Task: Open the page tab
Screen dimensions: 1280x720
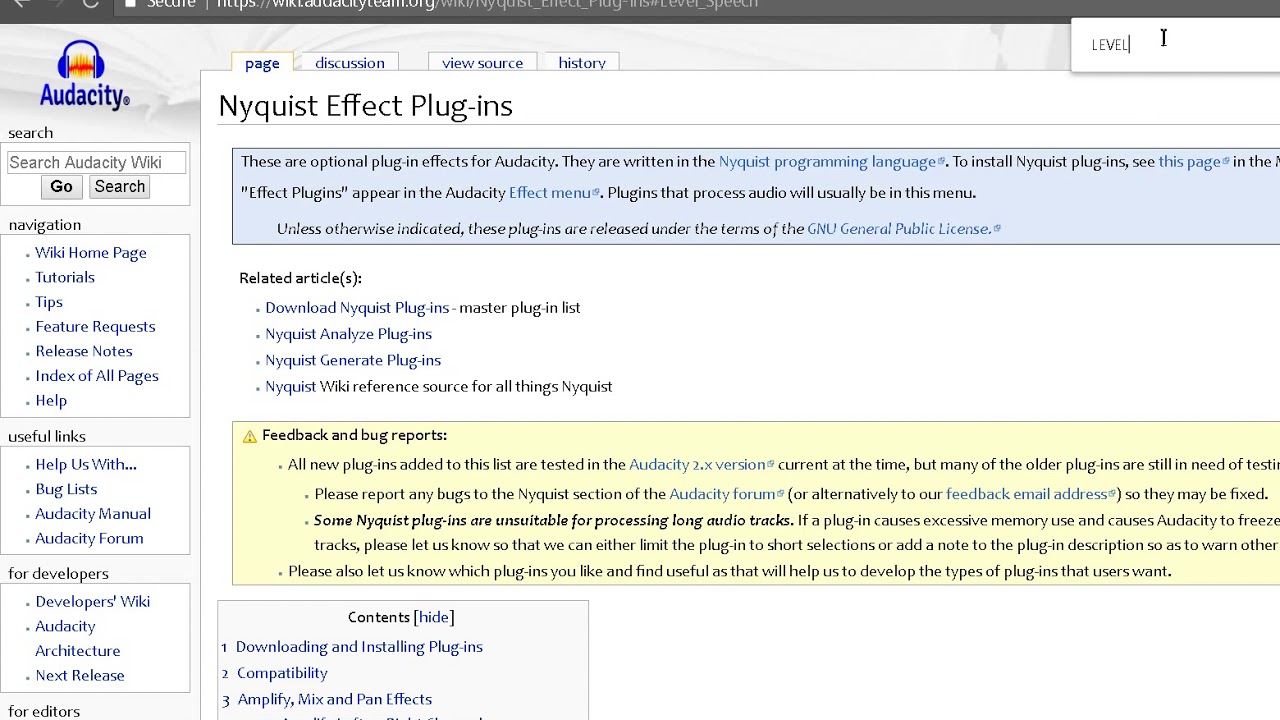Action: [262, 63]
